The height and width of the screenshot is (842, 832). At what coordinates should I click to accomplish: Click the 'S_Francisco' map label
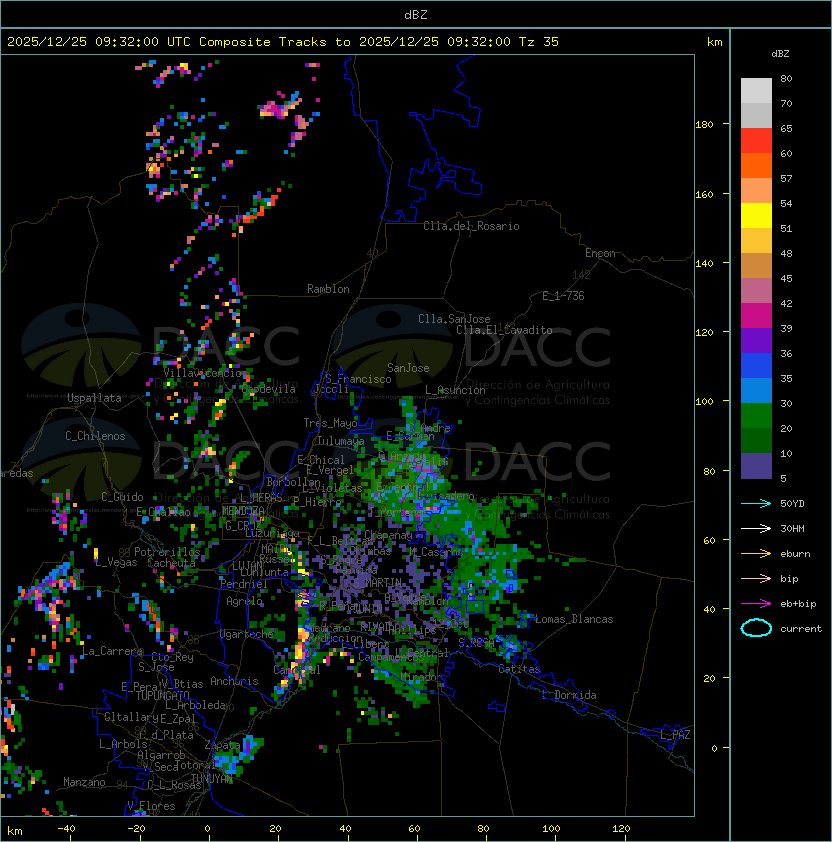[x=358, y=379]
